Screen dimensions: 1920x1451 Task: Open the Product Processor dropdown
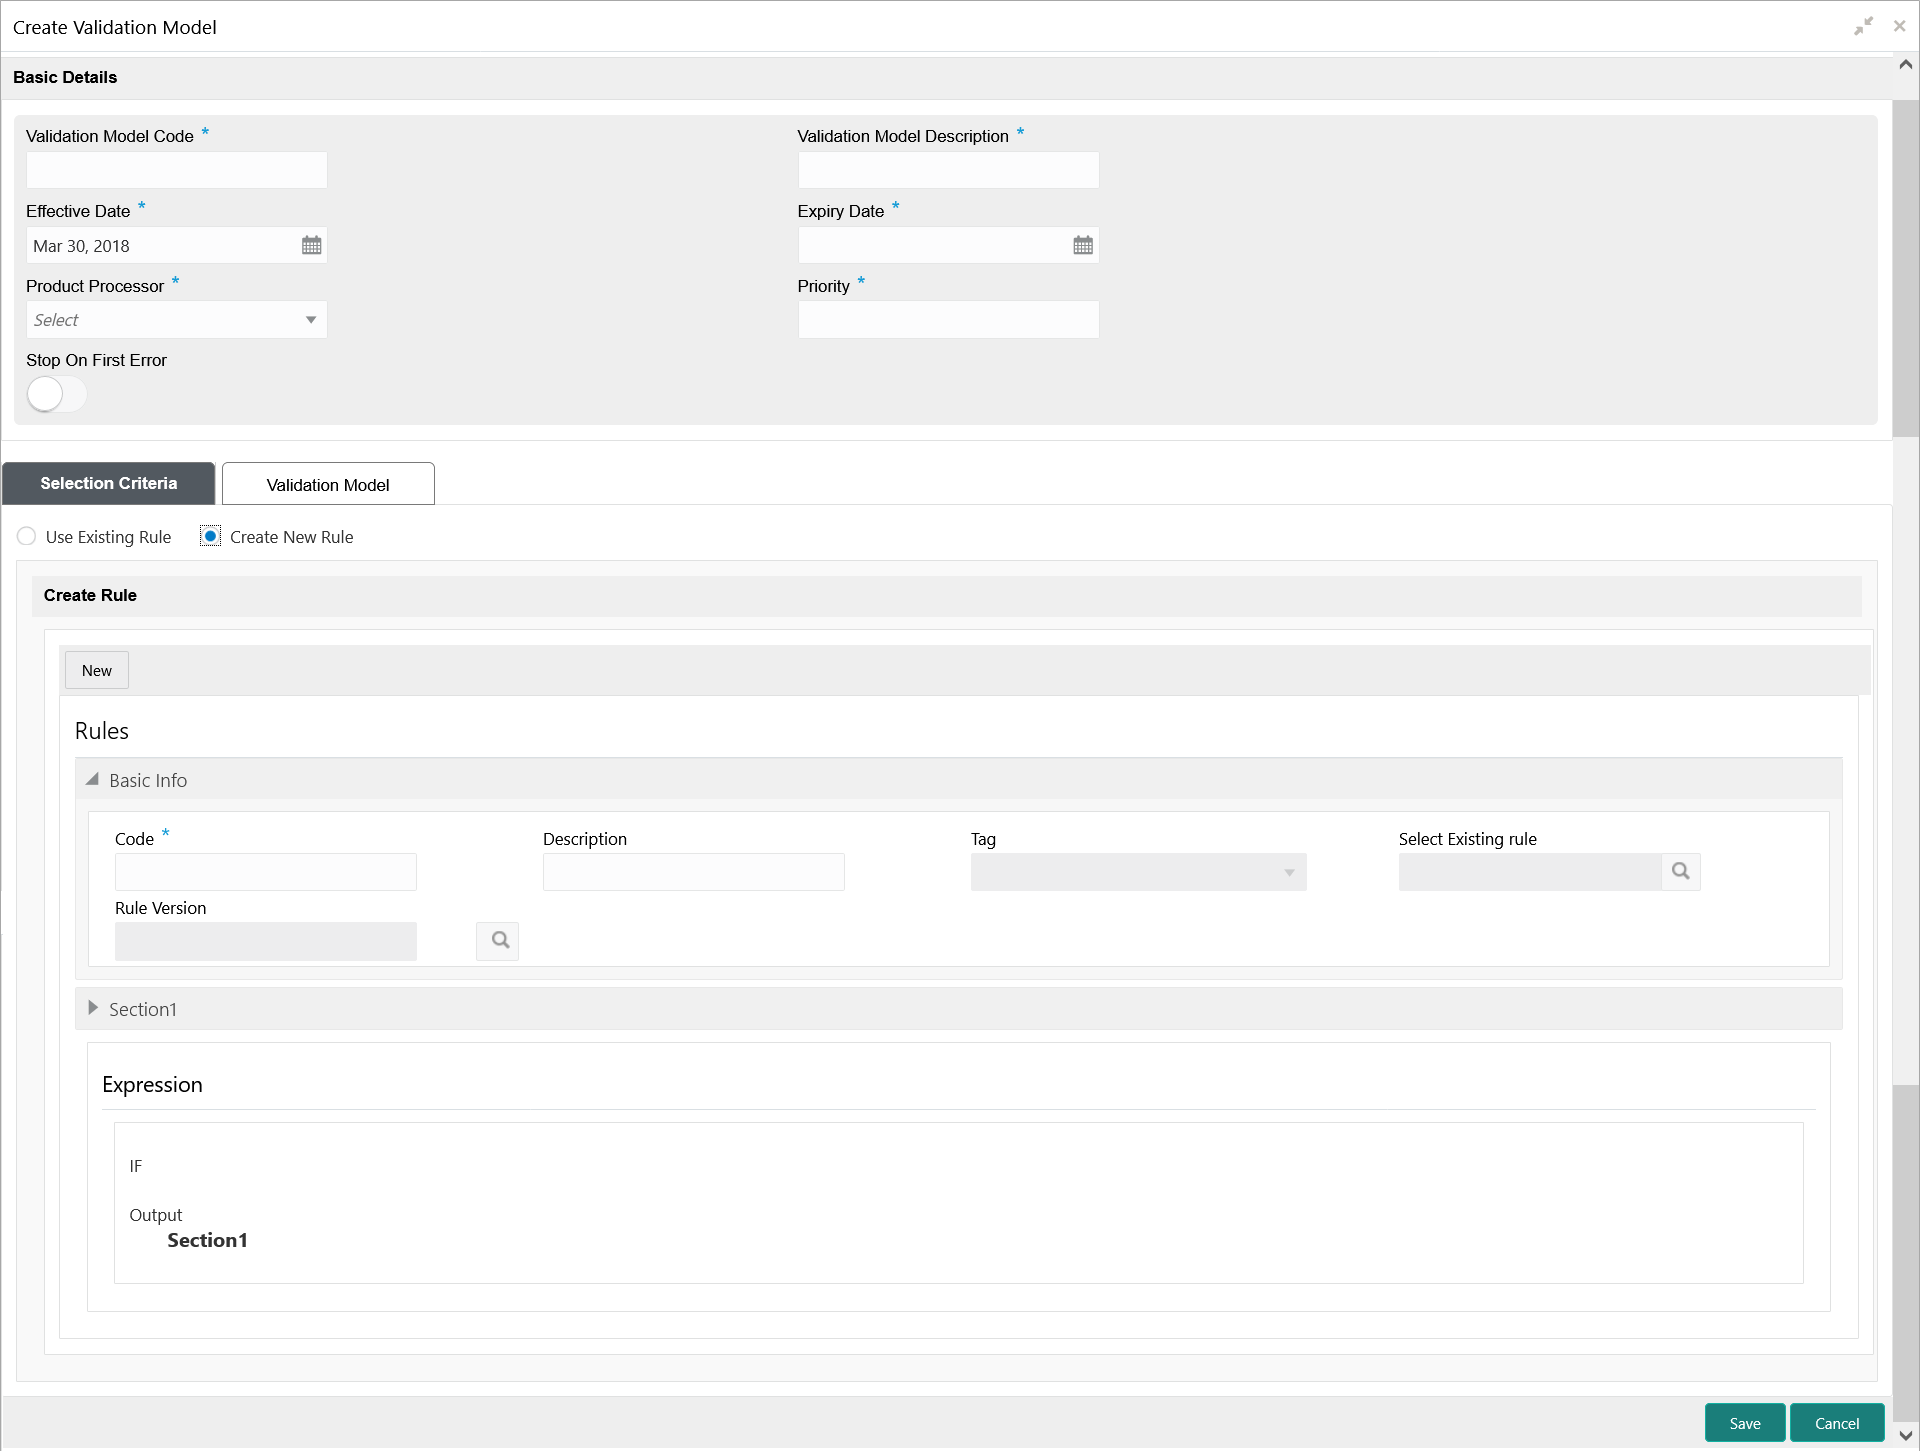click(176, 320)
